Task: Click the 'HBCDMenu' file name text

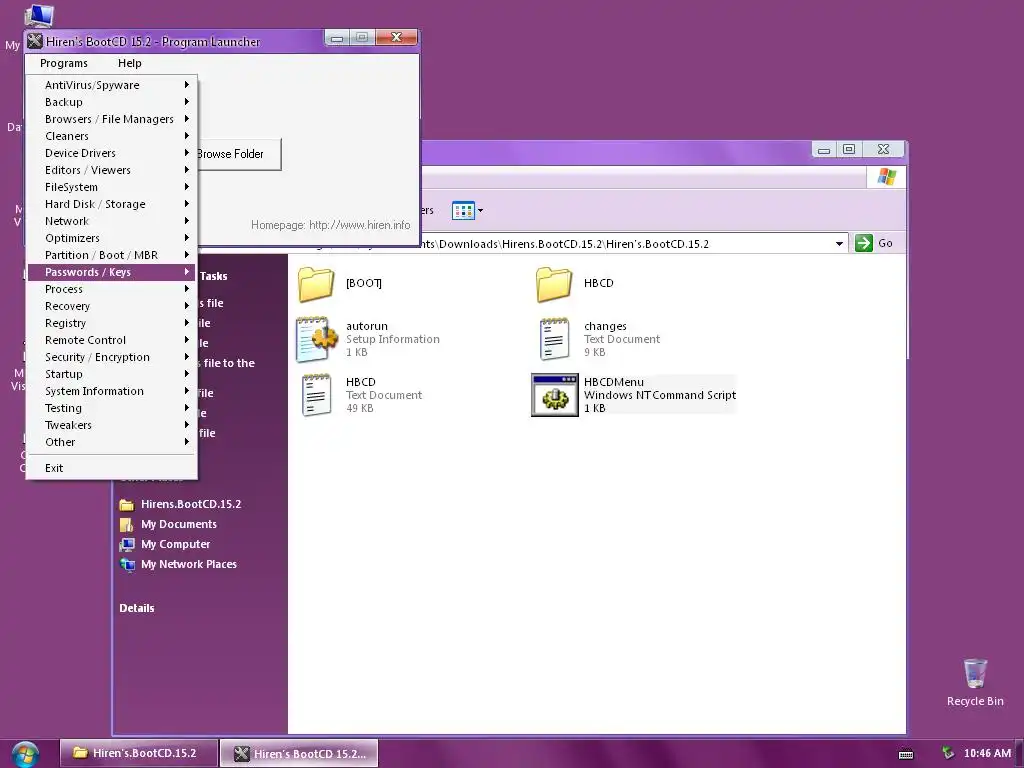Action: 614,382
